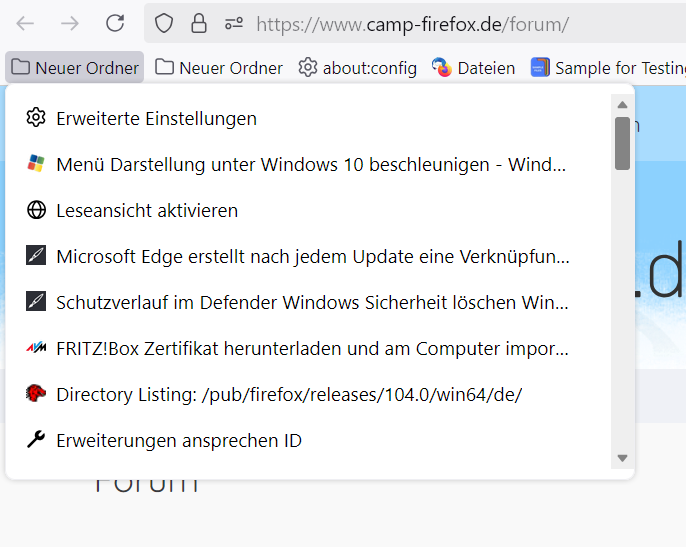Open the Microsoft Edge erstellt Verknüpfung bookmark
Viewport: 686px width, 547px height.
click(312, 256)
